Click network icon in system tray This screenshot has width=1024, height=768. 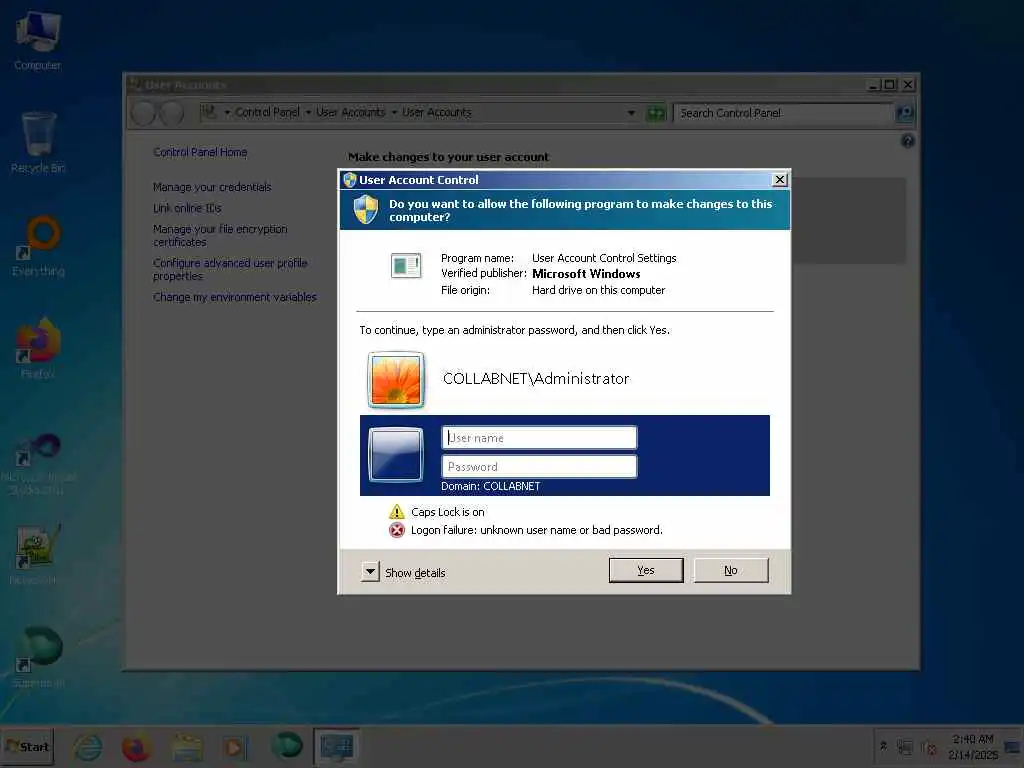[x=905, y=746]
